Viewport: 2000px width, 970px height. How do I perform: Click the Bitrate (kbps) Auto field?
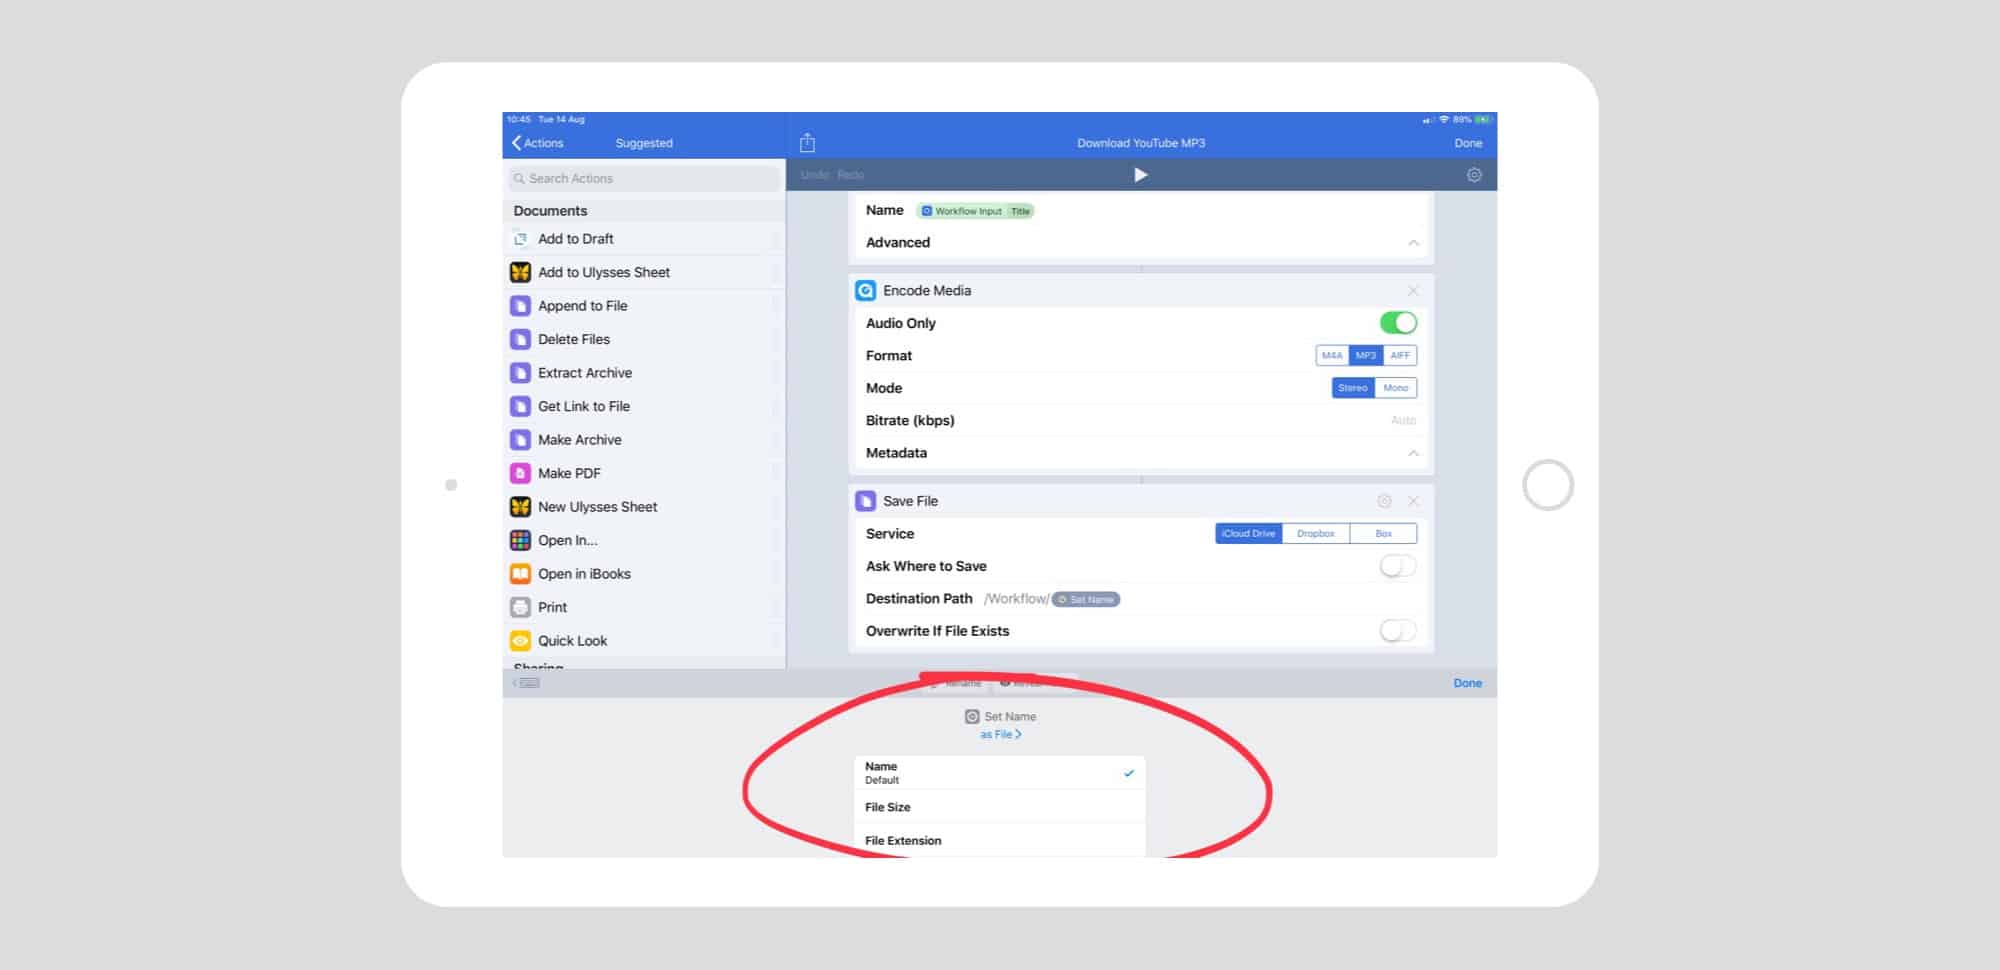pyautogui.click(x=1403, y=421)
